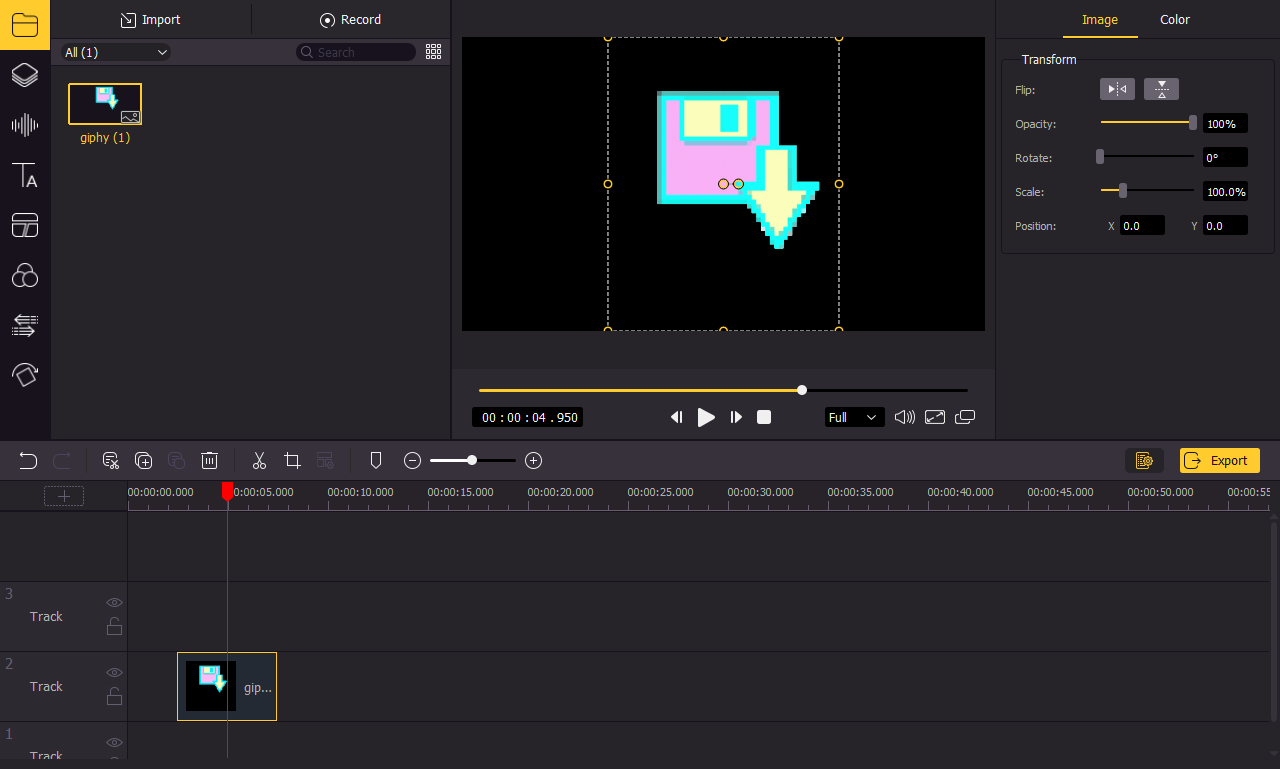
Task: Click the Undo arrow in timeline toolbar
Action: [28, 461]
